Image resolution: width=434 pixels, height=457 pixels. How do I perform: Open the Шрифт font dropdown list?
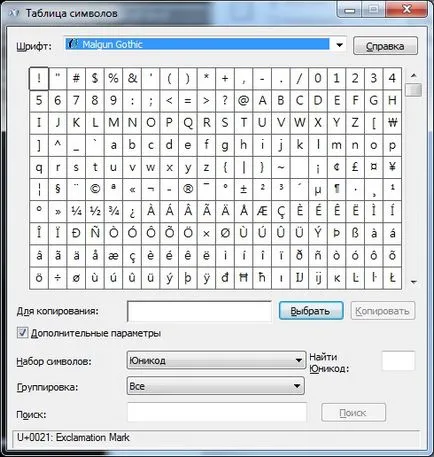click(339, 45)
